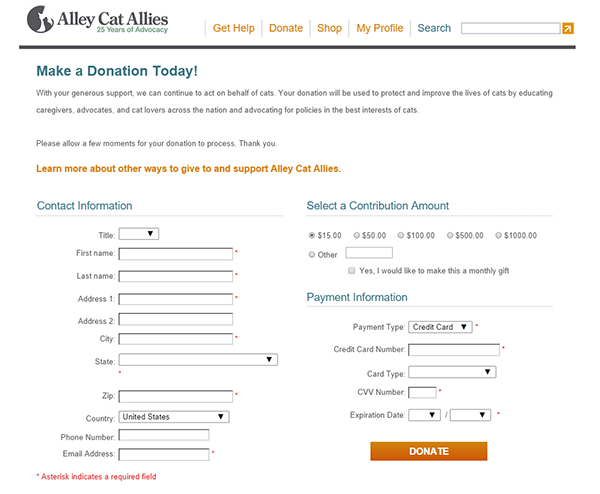Open the Country dropdown showing United States

coord(174,417)
